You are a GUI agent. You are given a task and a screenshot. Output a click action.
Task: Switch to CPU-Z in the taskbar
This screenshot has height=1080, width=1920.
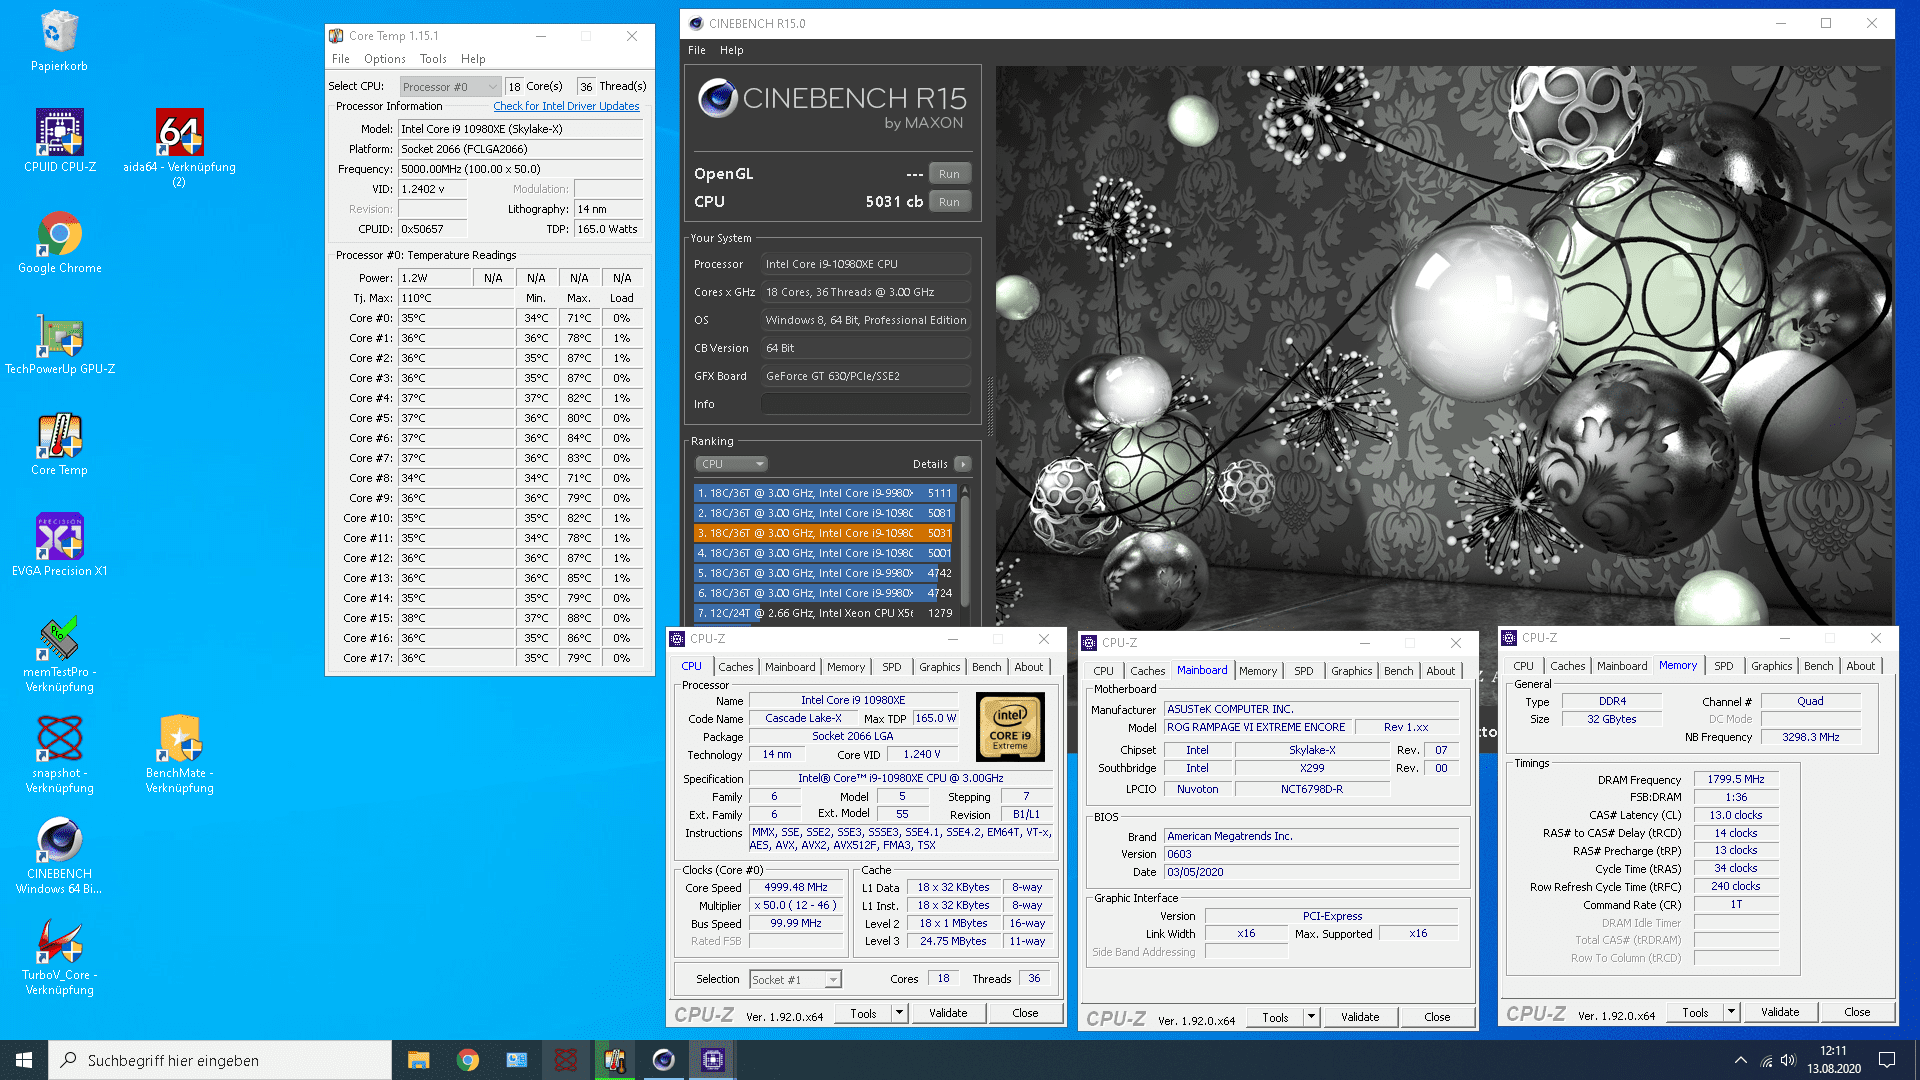click(712, 1060)
